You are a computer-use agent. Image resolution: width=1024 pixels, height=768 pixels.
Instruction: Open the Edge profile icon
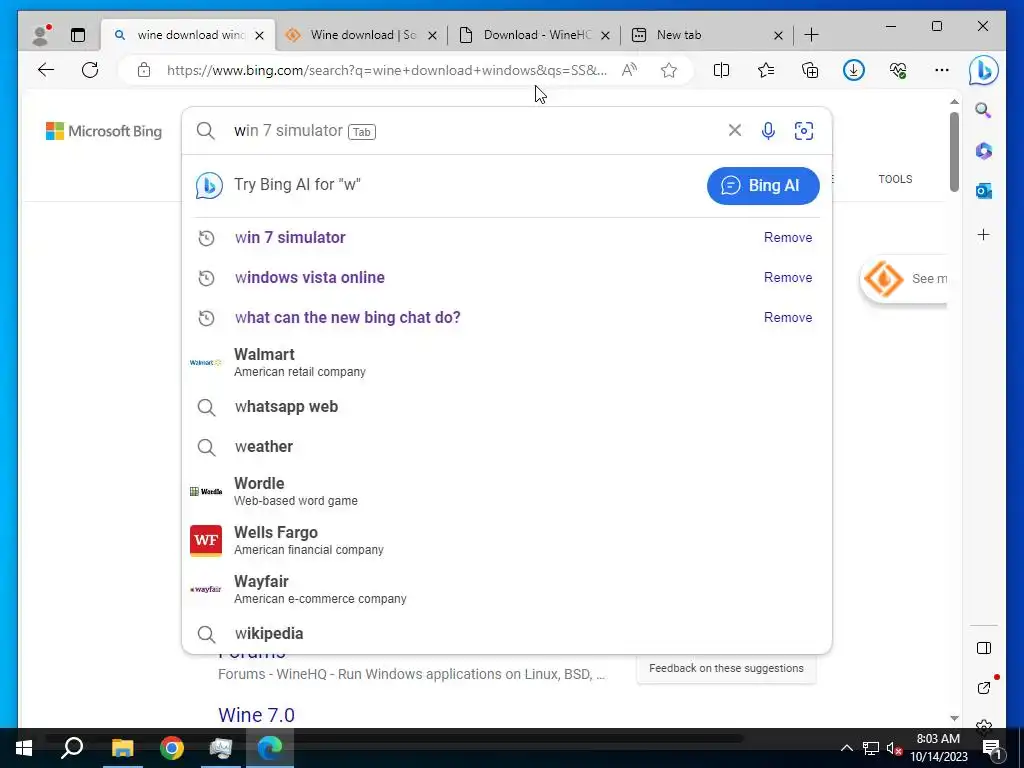click(40, 35)
